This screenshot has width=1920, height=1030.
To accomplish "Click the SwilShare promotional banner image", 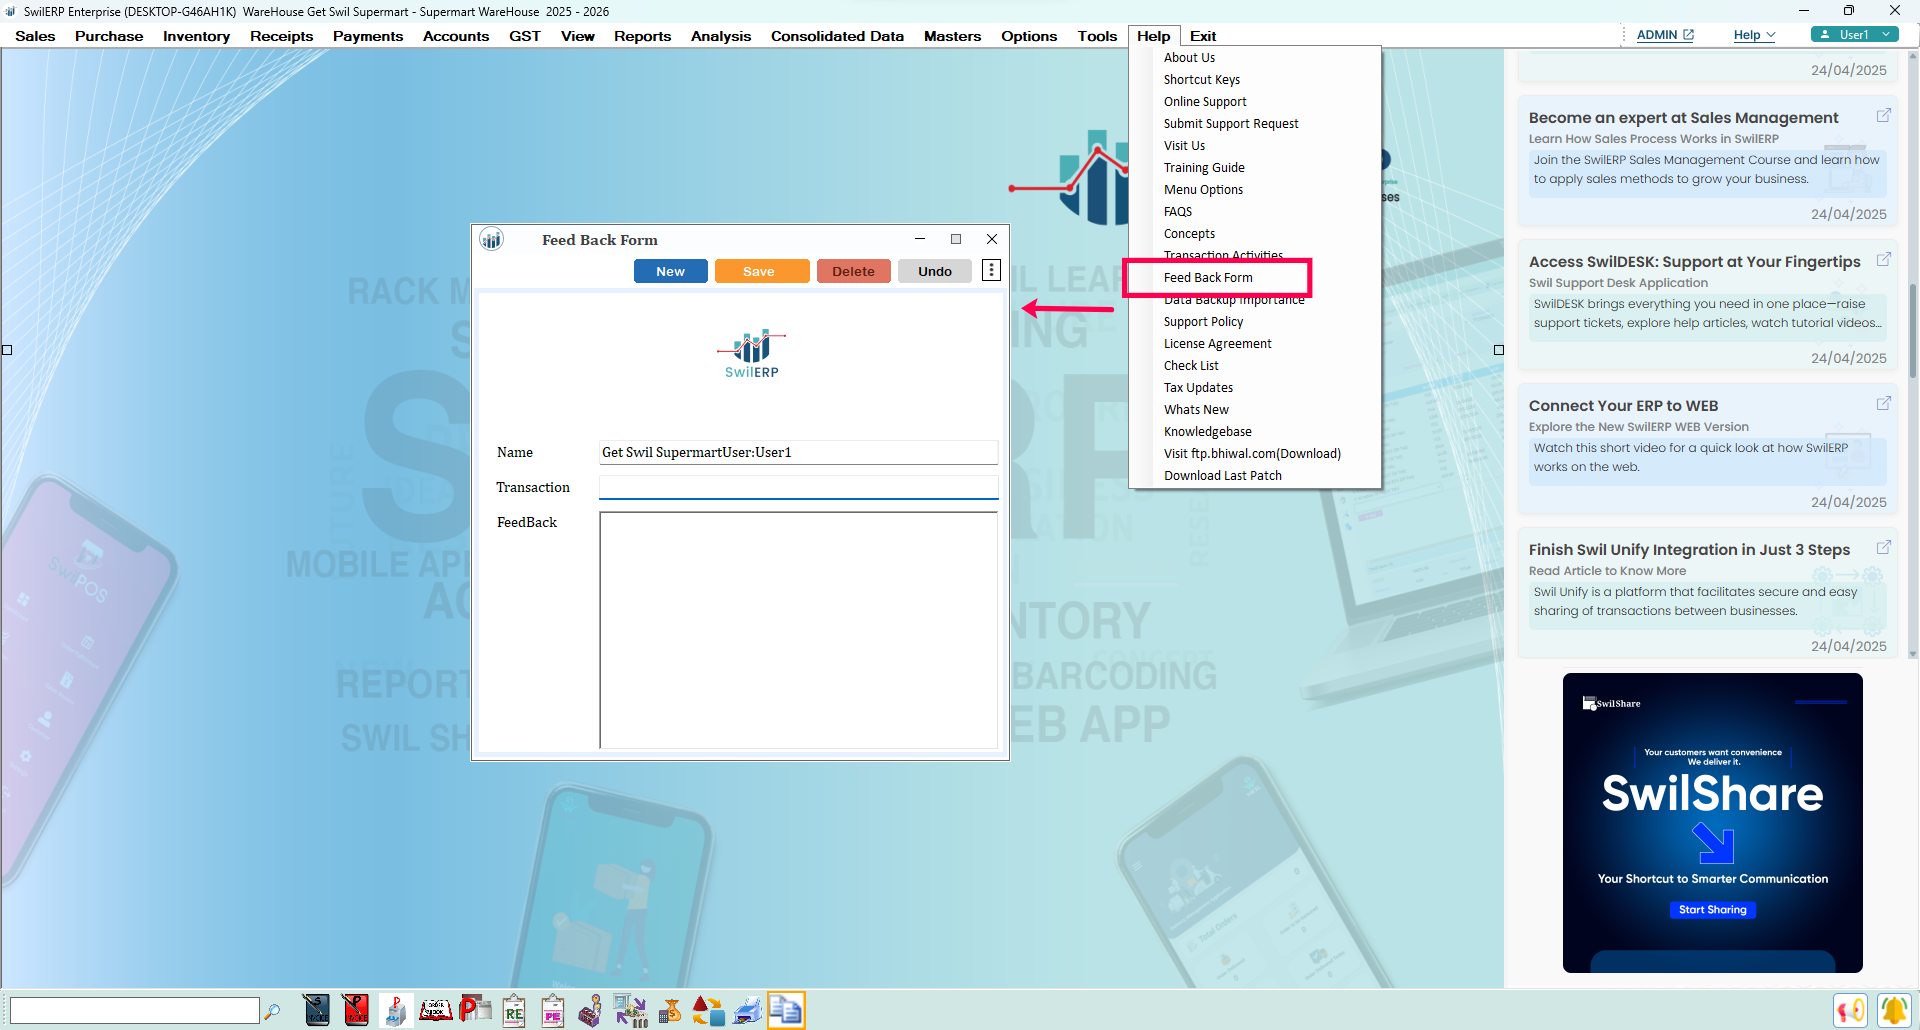I will tap(1712, 822).
